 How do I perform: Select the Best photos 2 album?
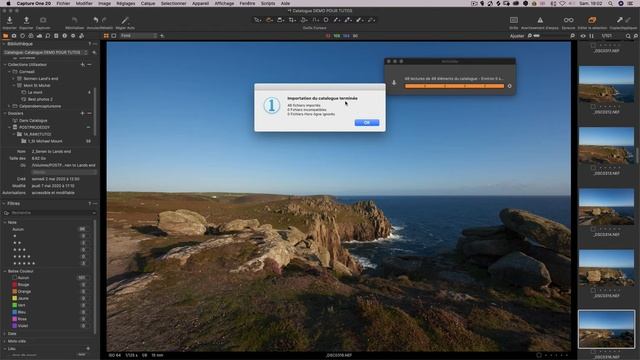(x=40, y=99)
